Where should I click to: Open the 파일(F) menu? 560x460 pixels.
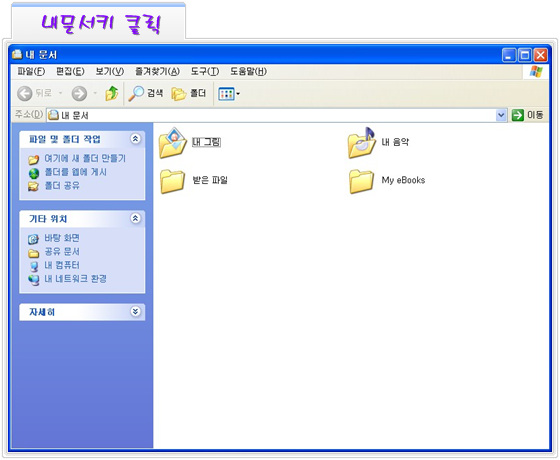coord(31,71)
